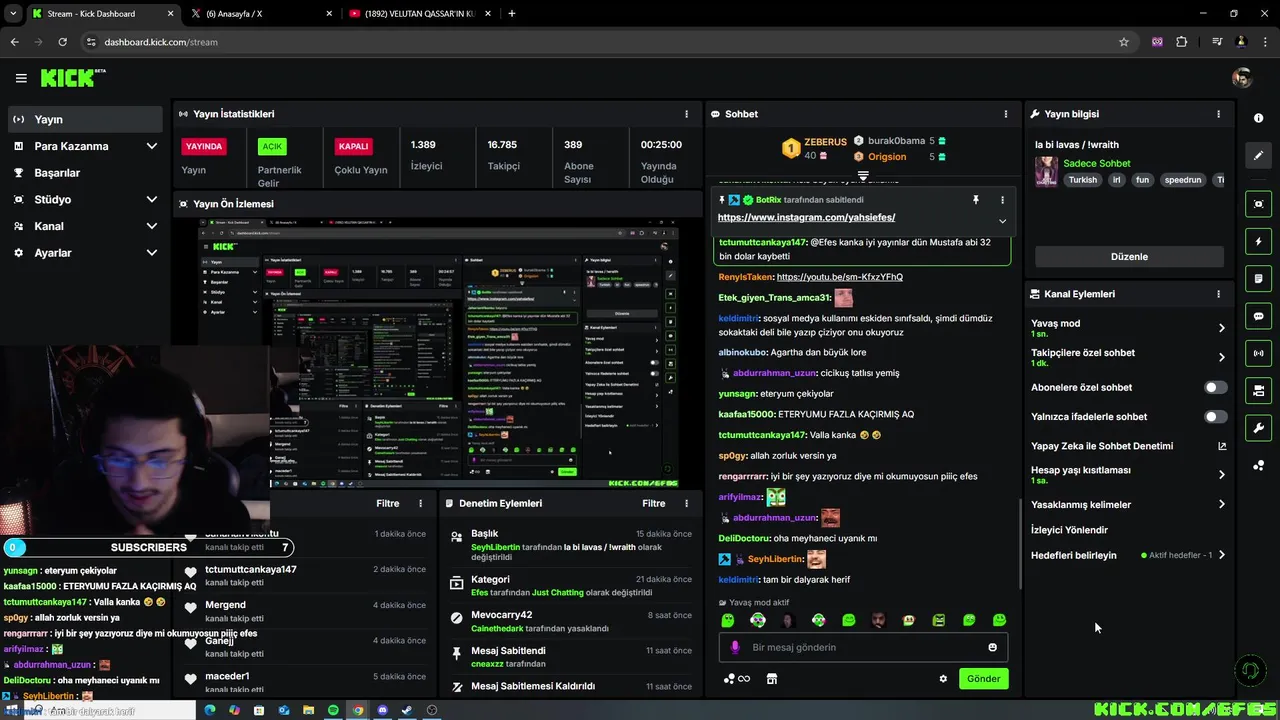Click the purple microphone icon in message field
This screenshot has height=720, width=1280.
[735, 647]
